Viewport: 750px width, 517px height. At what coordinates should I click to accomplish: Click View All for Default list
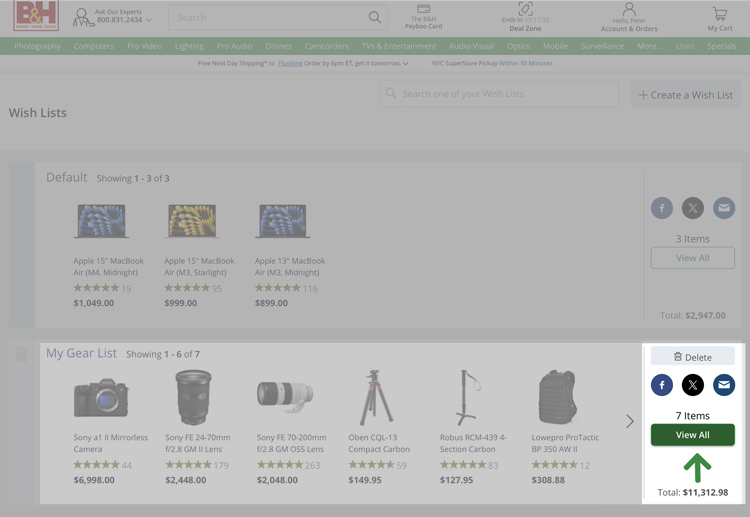[x=693, y=258]
